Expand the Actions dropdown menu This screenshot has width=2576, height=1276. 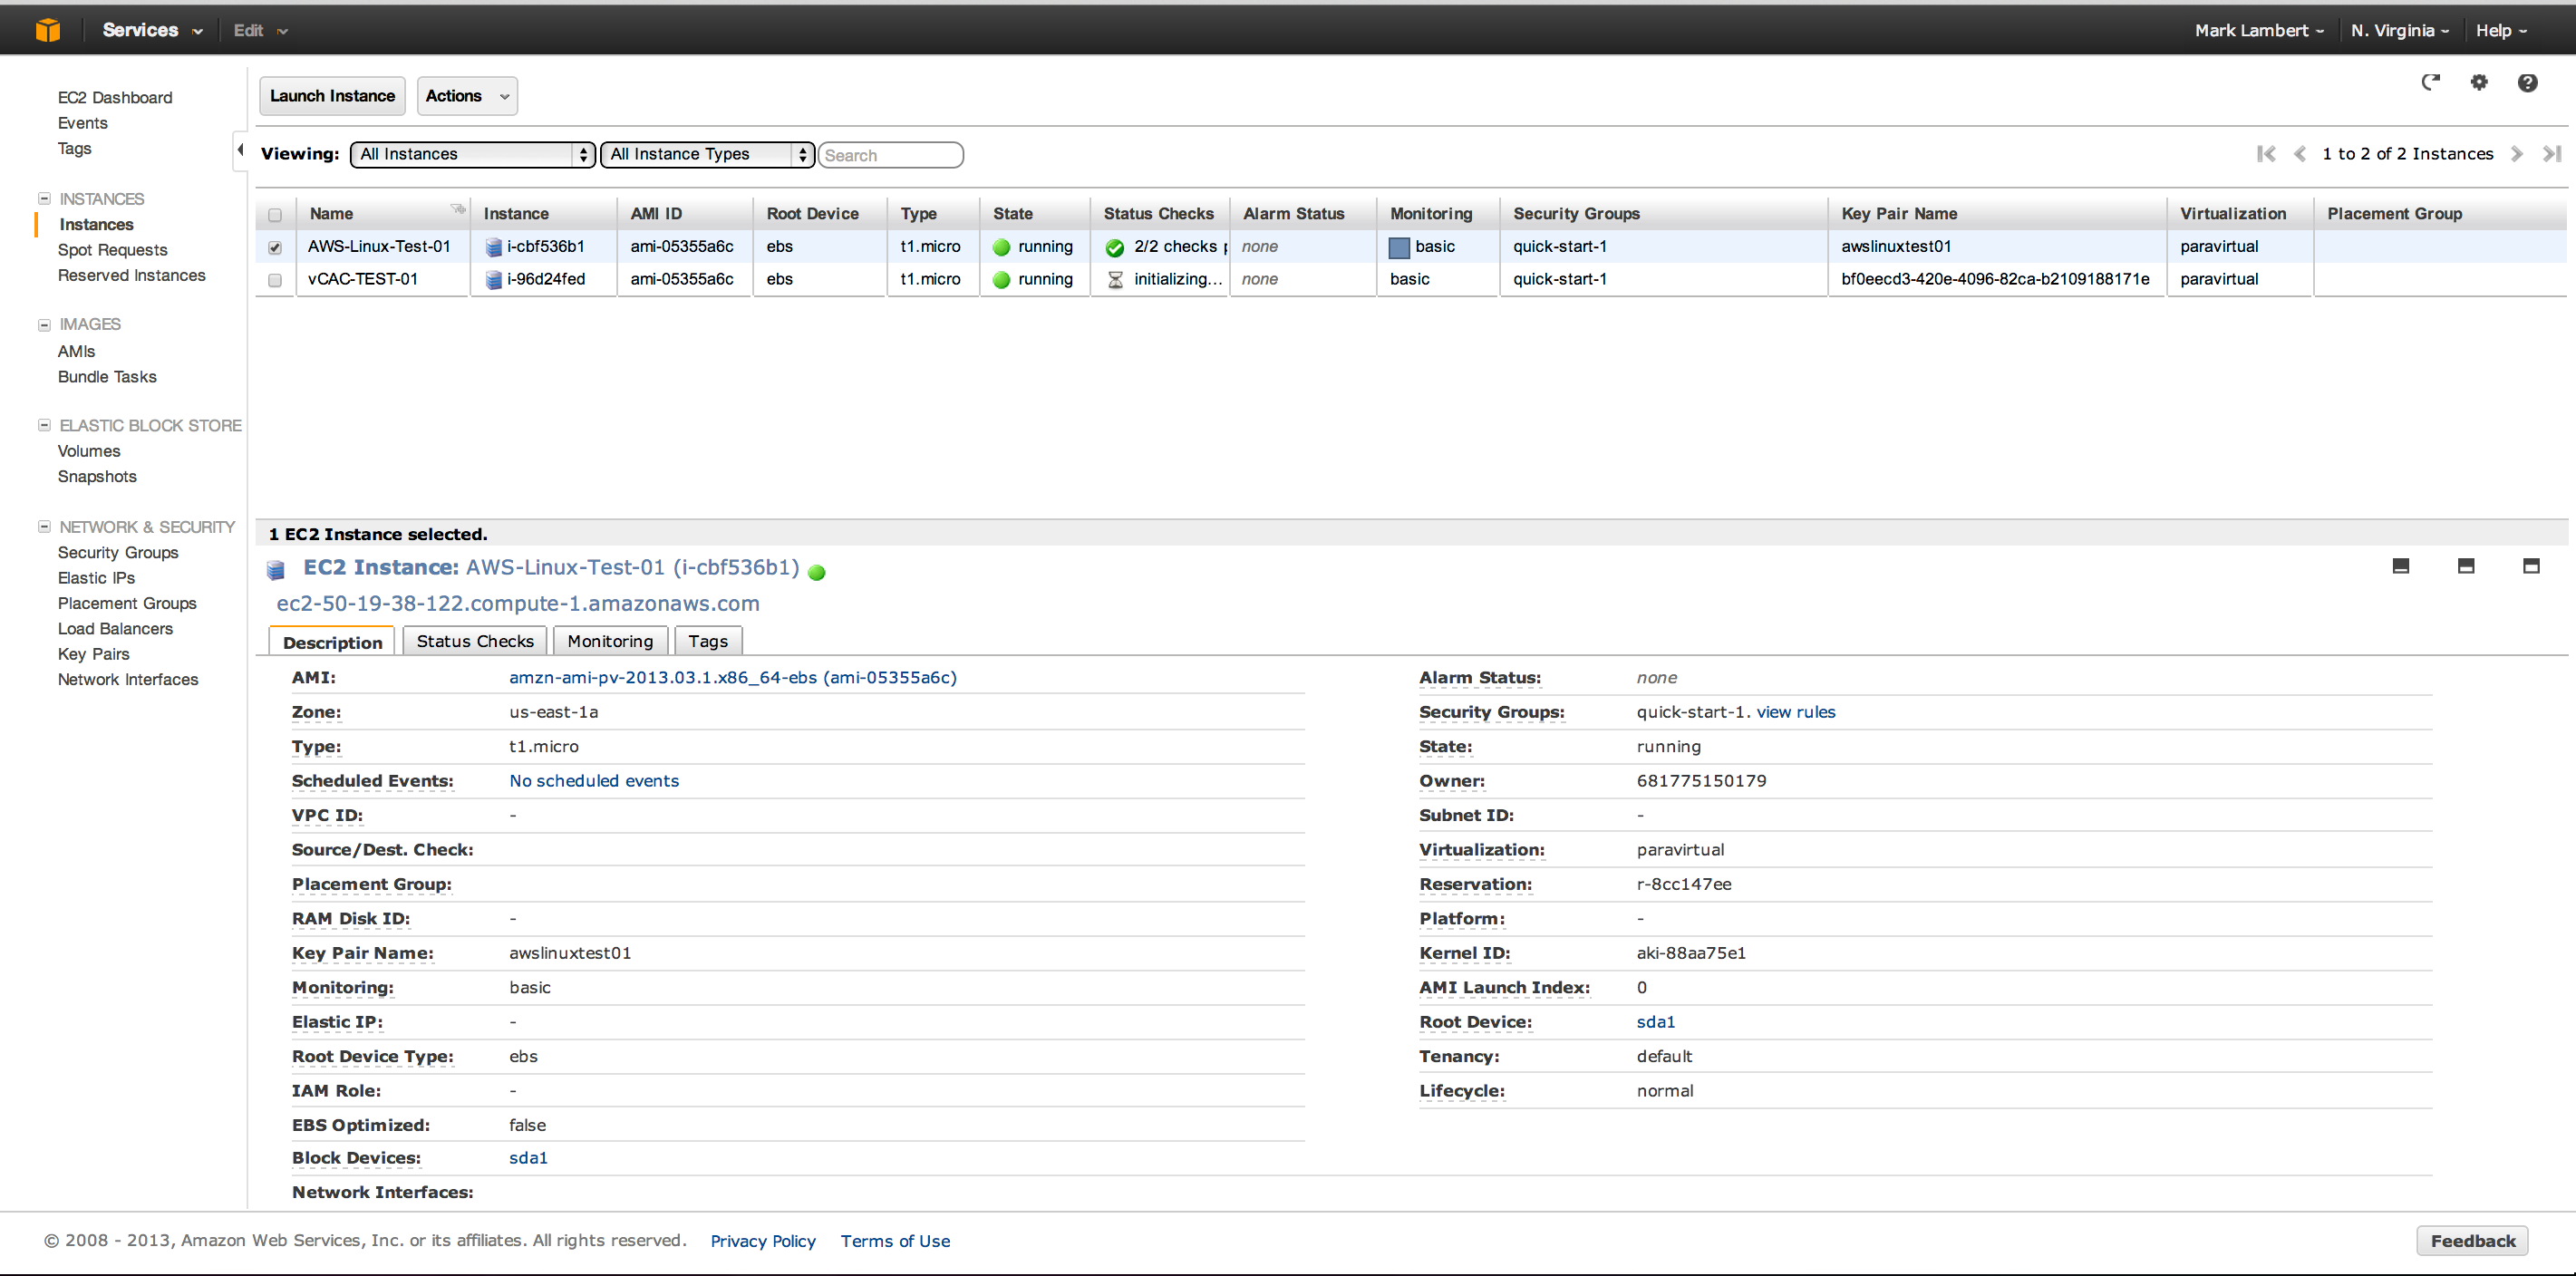point(467,96)
